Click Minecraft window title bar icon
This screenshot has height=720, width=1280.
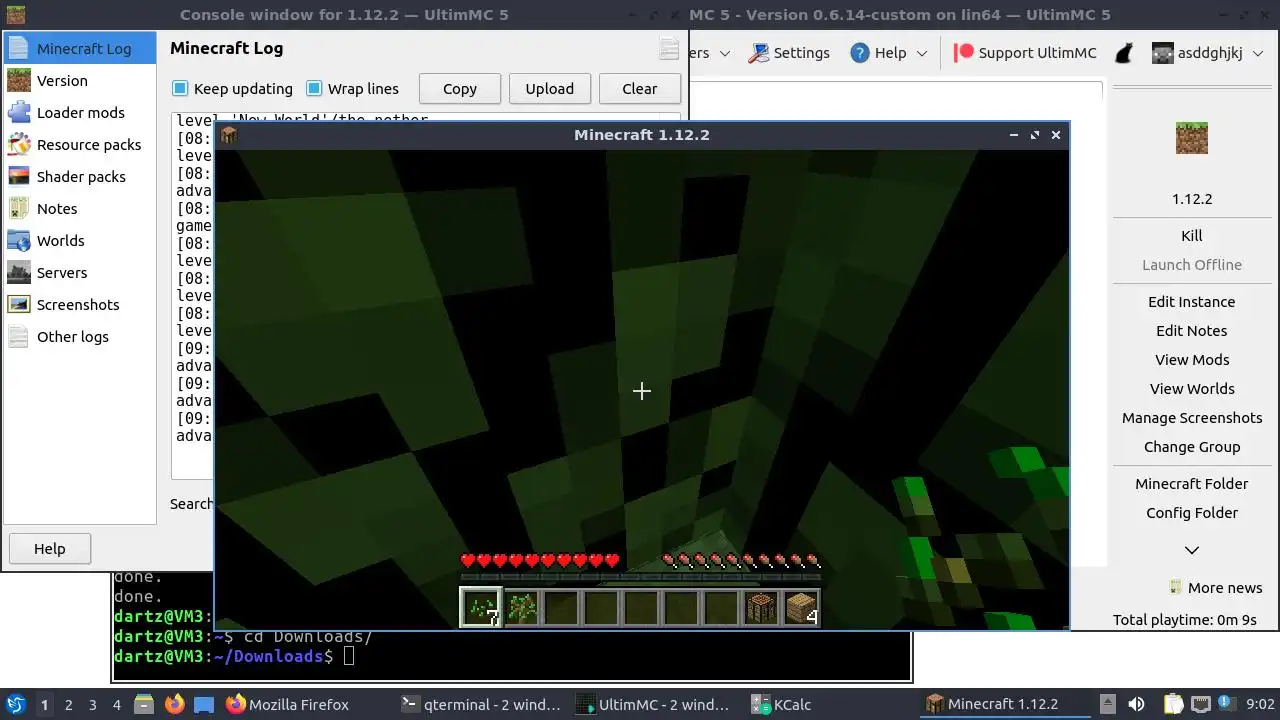(x=229, y=135)
